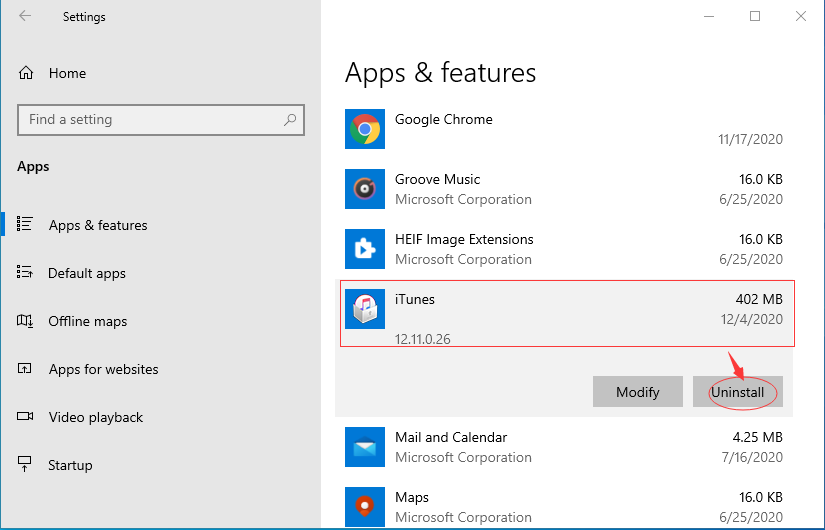Select Apps & features in sidebar
Screen dimensions: 825x530
coord(98,225)
